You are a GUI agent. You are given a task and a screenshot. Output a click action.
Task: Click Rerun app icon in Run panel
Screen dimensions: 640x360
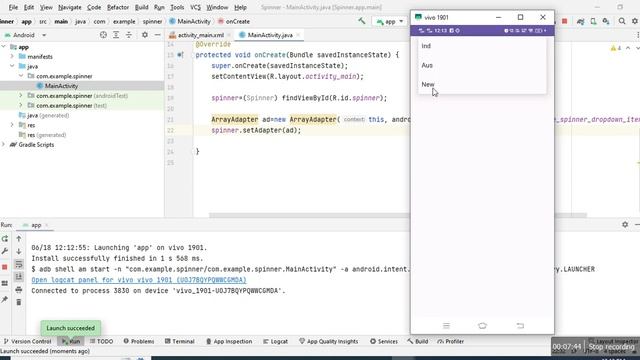coord(5,238)
